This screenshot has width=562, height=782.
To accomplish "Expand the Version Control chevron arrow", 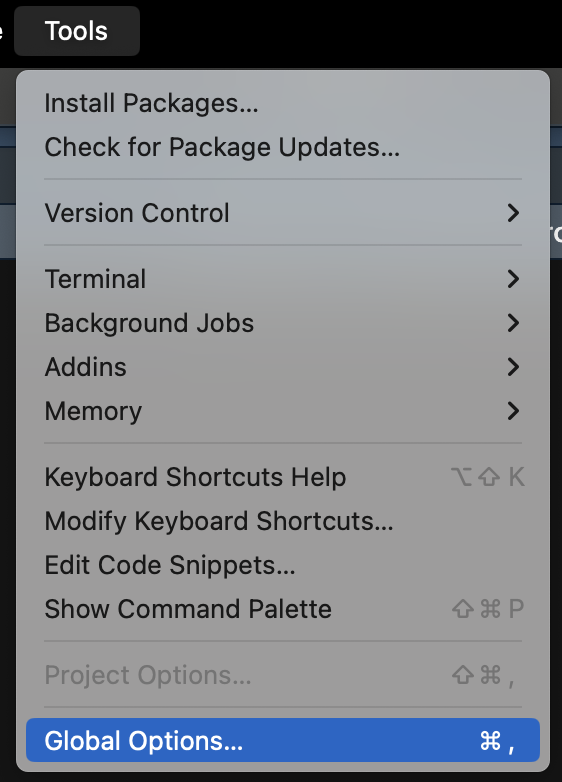I will [x=513, y=213].
